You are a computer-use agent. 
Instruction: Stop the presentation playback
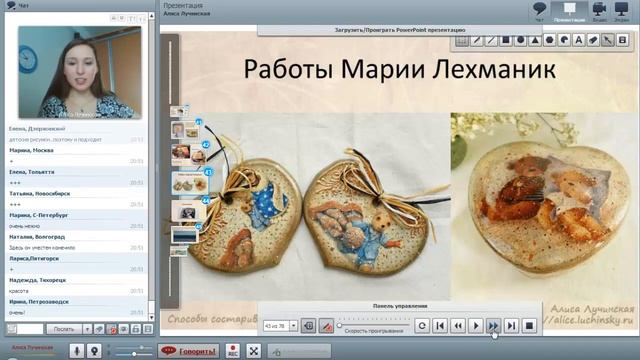[529, 326]
